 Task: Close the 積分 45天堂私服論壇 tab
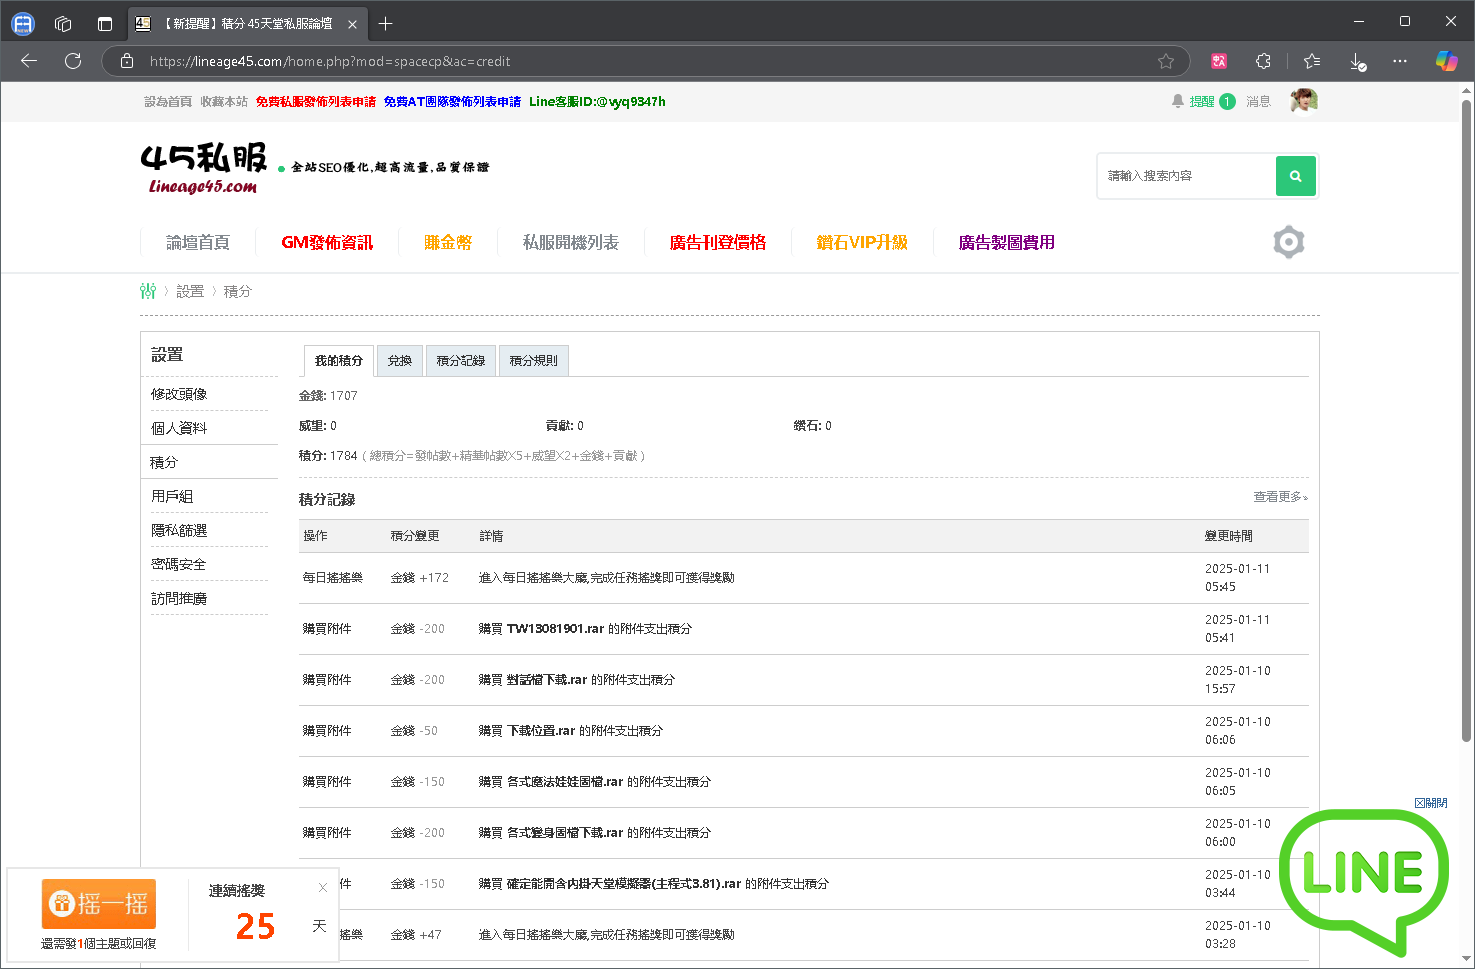[352, 24]
